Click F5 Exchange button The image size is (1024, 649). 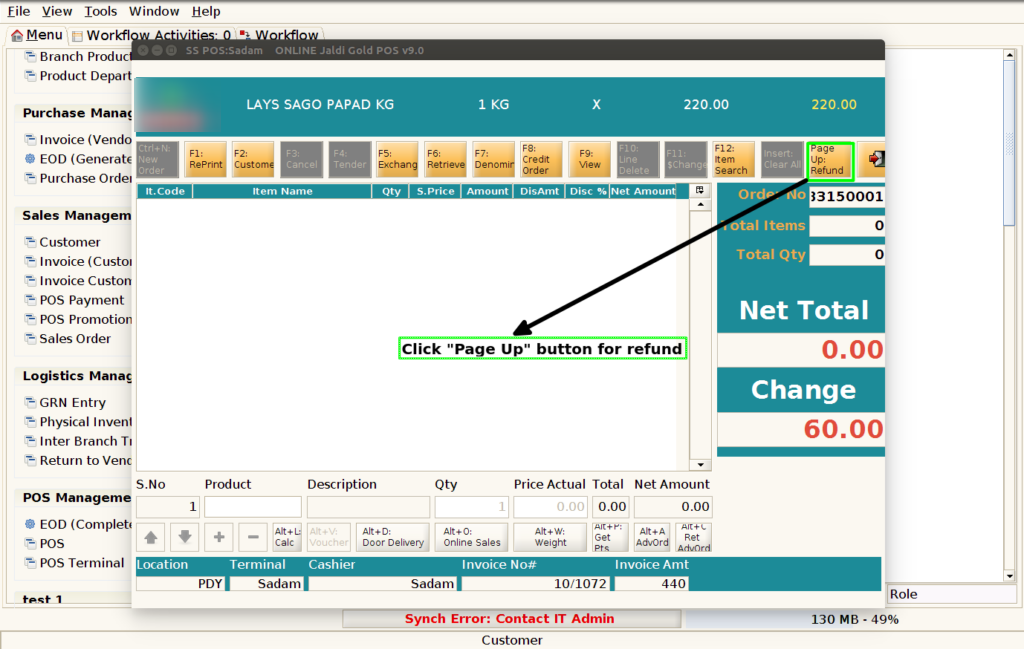(x=397, y=159)
